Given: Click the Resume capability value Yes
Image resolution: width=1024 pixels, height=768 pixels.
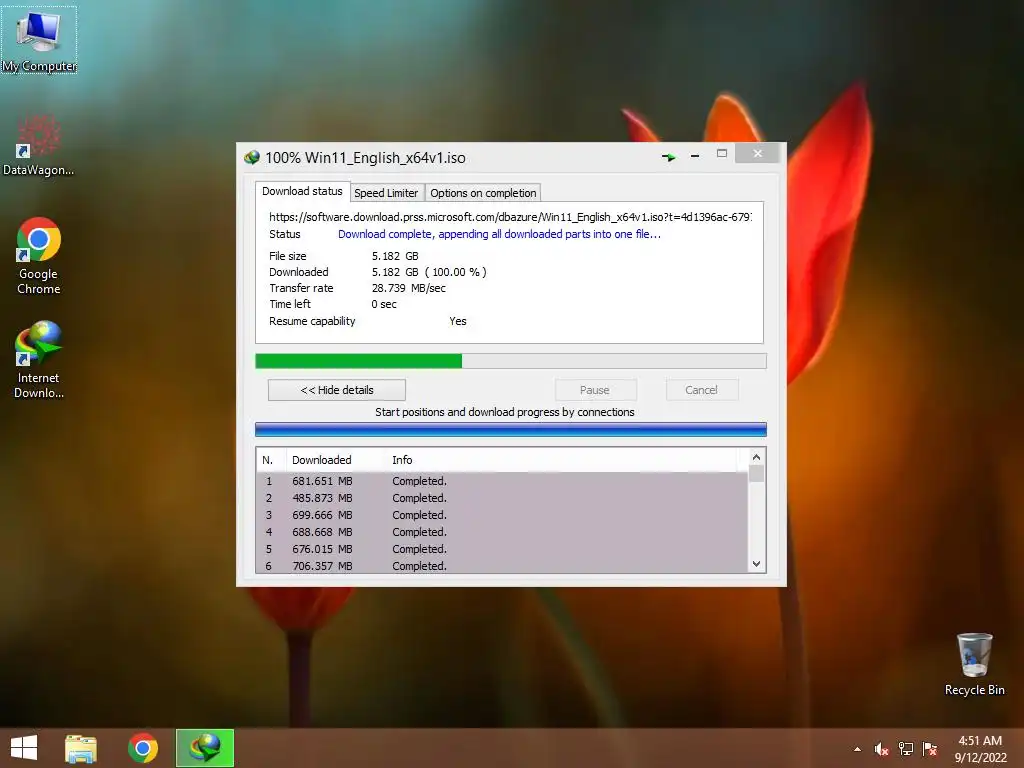Looking at the screenshot, I should pos(458,321).
